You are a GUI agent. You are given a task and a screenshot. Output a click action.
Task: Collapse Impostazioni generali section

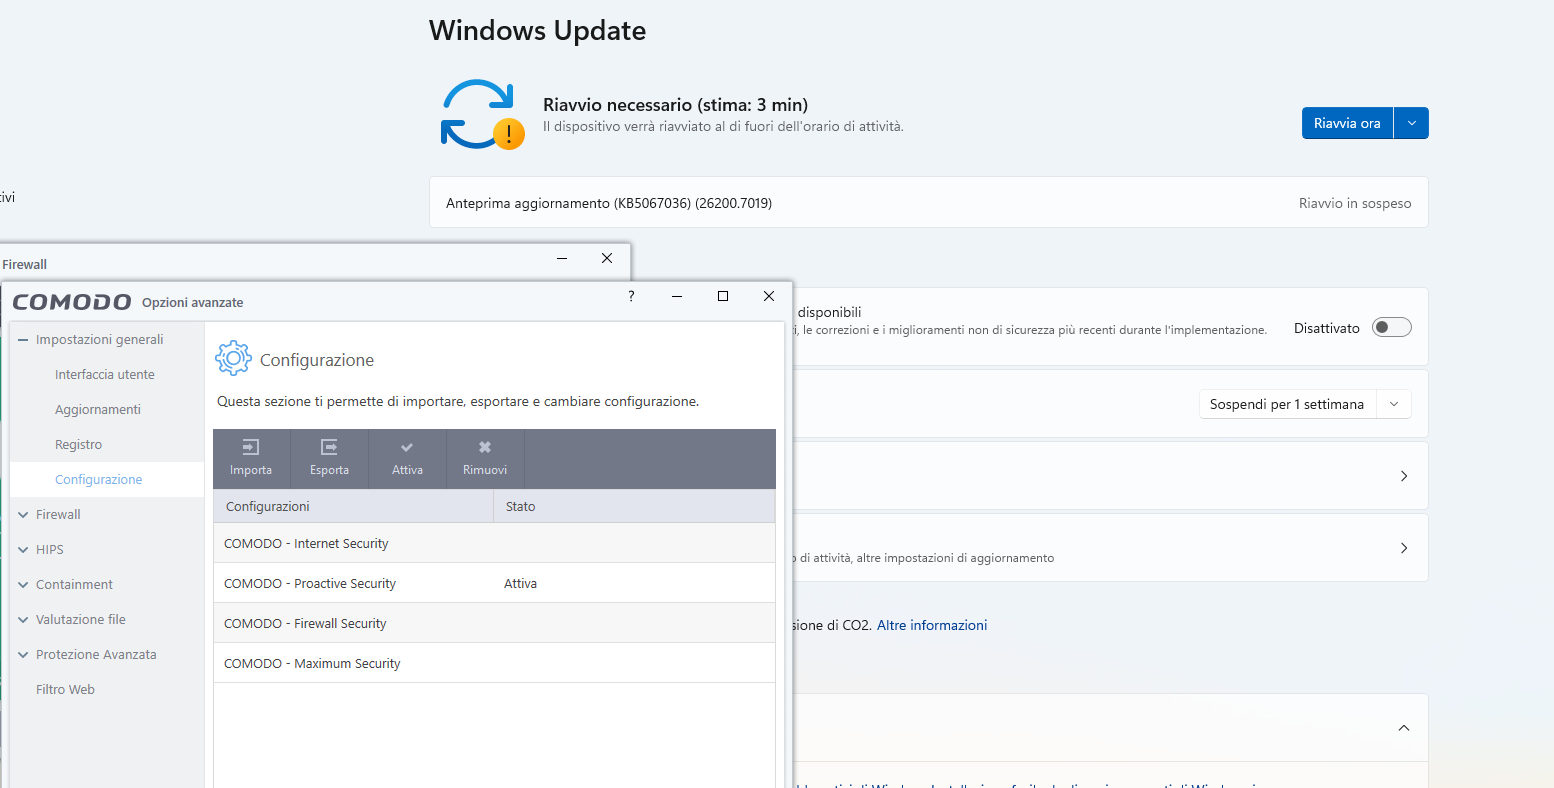coord(23,340)
